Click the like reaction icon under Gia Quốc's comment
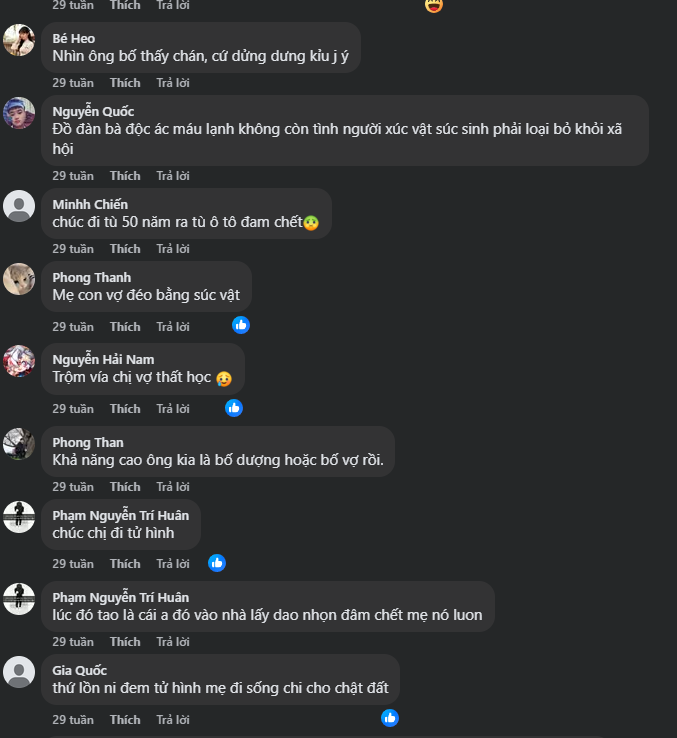677x738 pixels. click(x=390, y=717)
